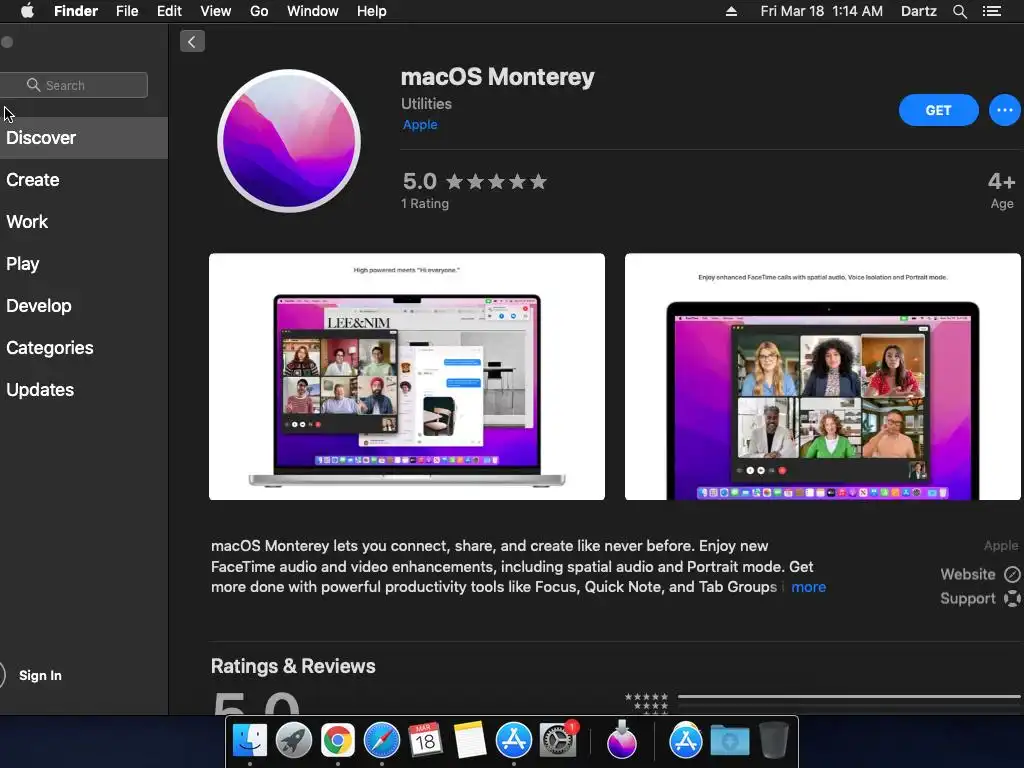Open Finder from the Dock
Screen dimensions: 1024x768
point(250,741)
